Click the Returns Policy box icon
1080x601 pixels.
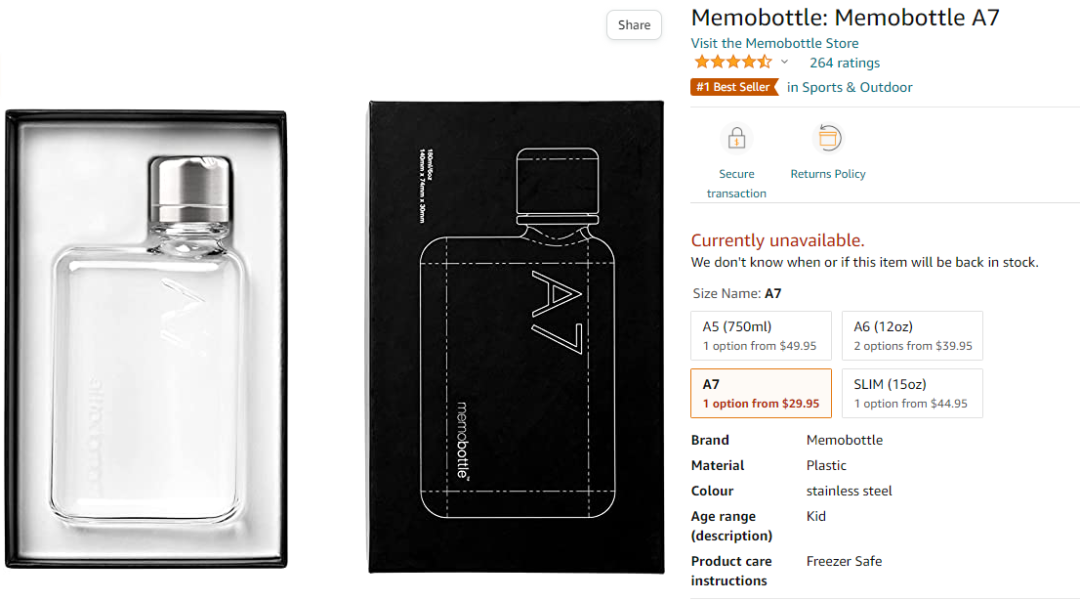pos(828,138)
